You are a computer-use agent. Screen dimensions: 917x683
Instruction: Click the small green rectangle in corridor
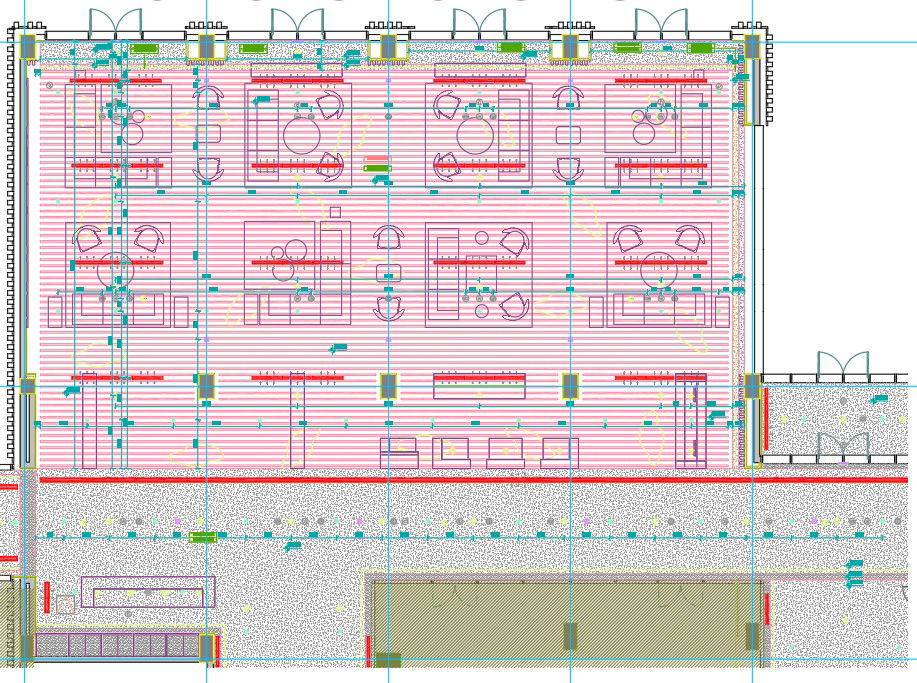[x=203, y=537]
